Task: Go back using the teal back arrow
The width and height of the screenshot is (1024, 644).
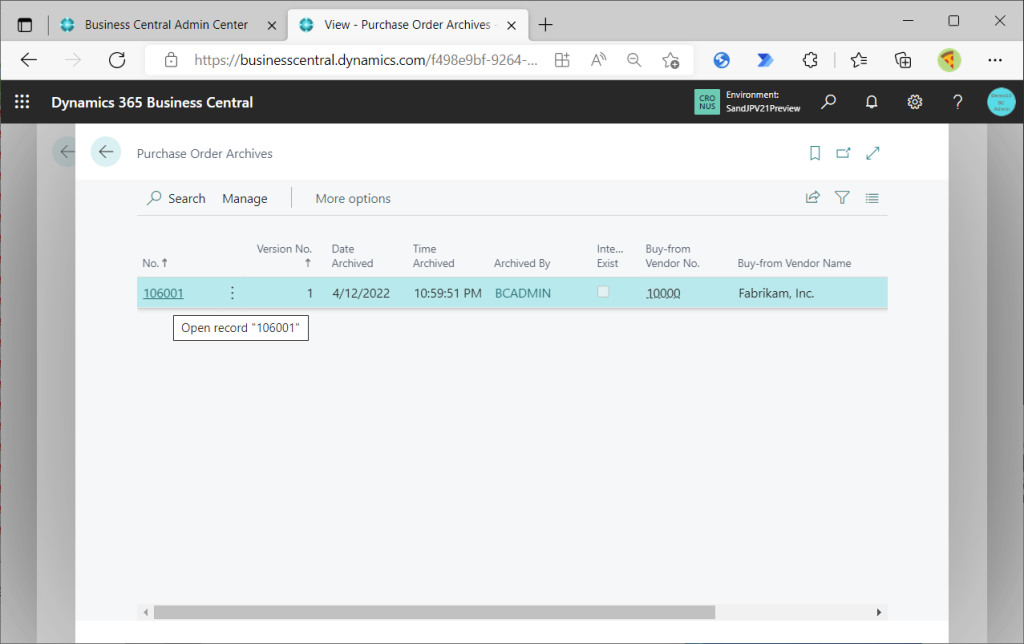Action: (x=106, y=152)
